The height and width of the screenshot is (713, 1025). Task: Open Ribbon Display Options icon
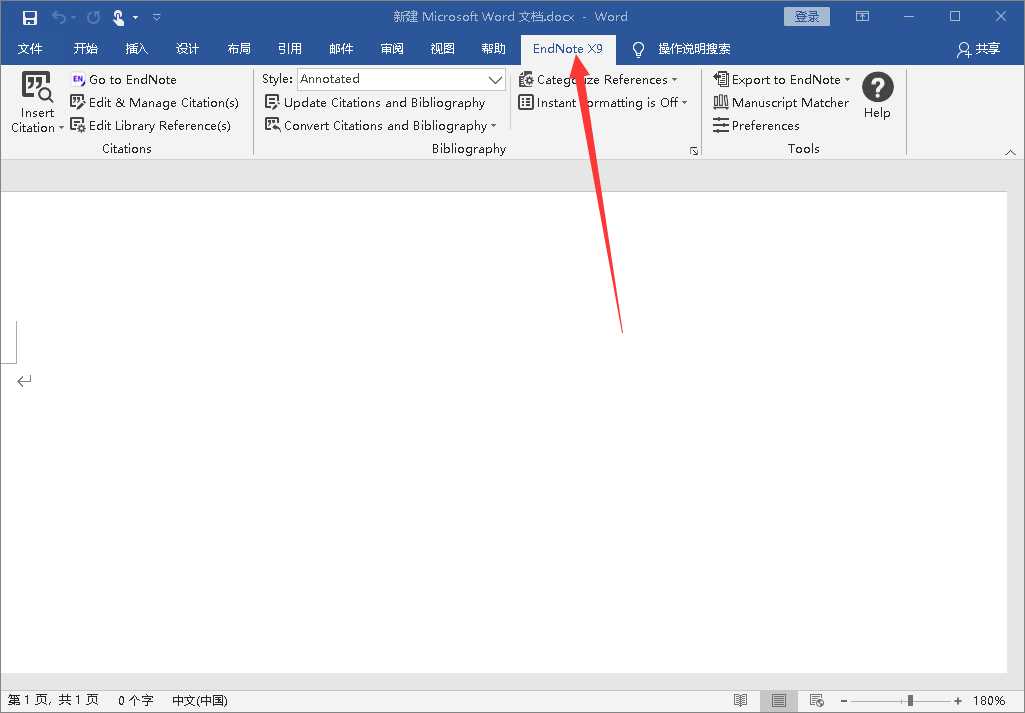coord(863,17)
